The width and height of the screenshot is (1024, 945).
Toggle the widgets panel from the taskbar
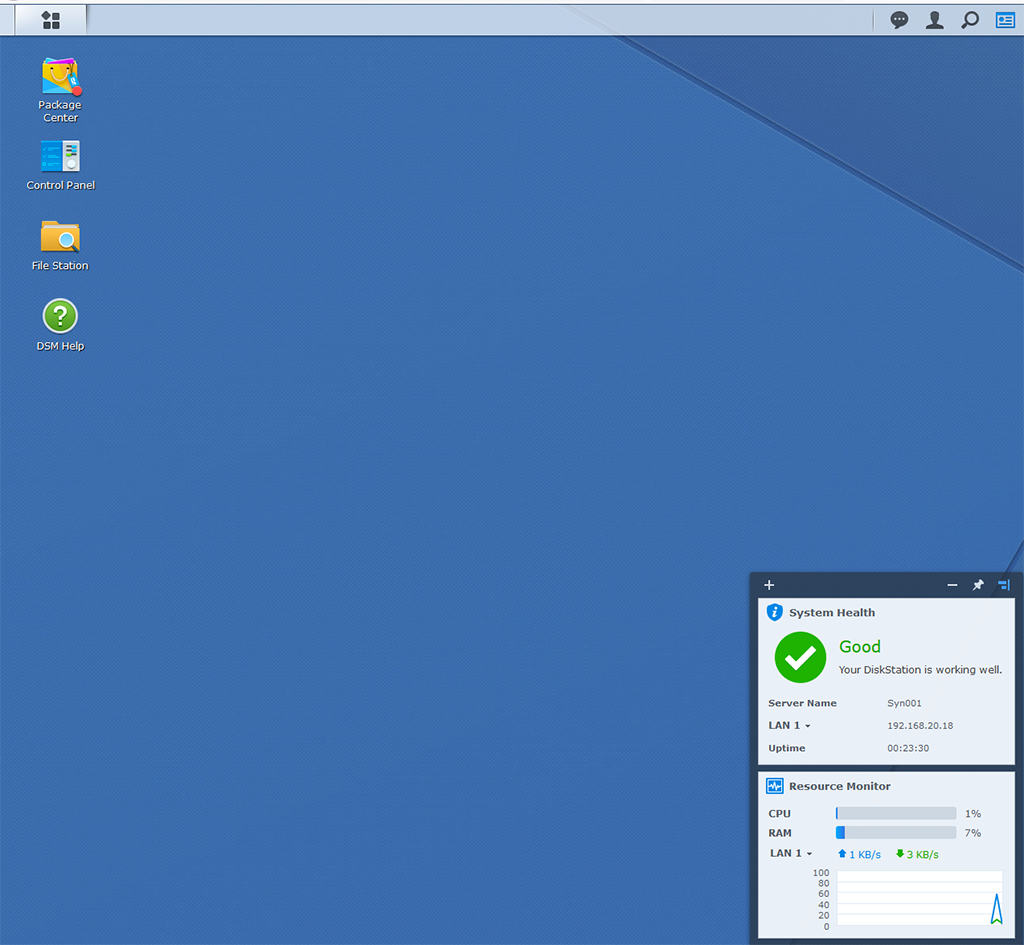click(x=1005, y=20)
